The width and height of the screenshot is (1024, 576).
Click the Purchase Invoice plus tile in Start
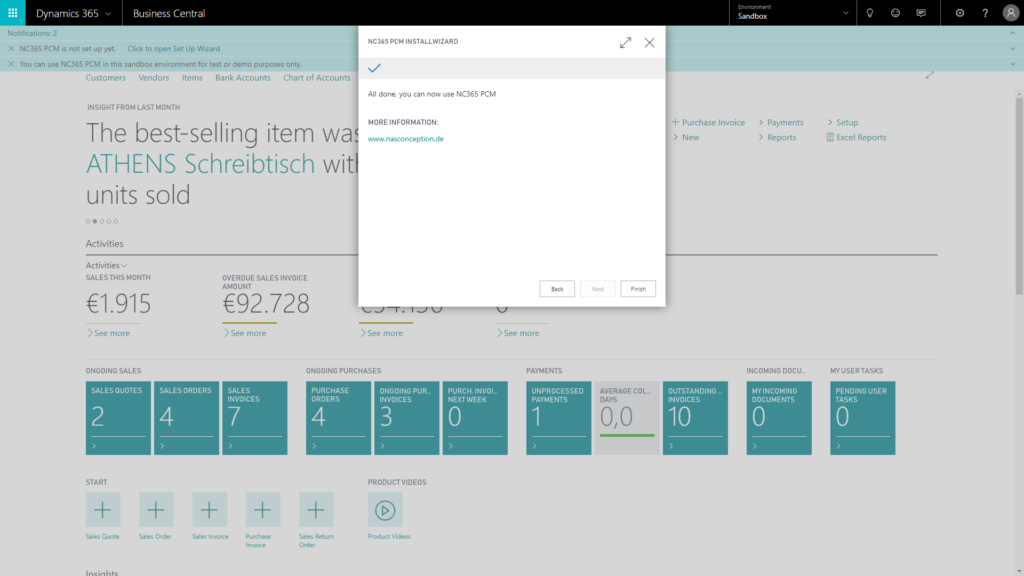[x=263, y=510]
